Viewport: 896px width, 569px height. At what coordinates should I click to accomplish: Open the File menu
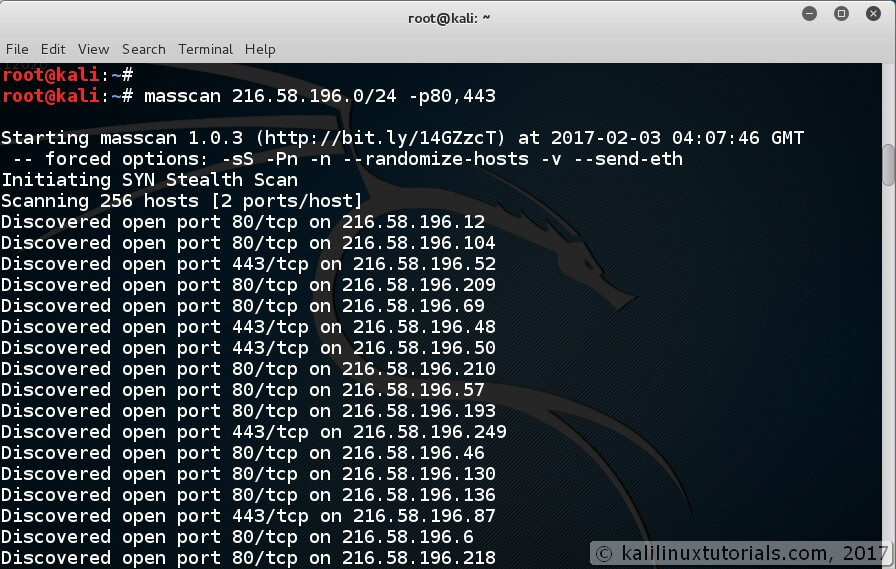(17, 49)
